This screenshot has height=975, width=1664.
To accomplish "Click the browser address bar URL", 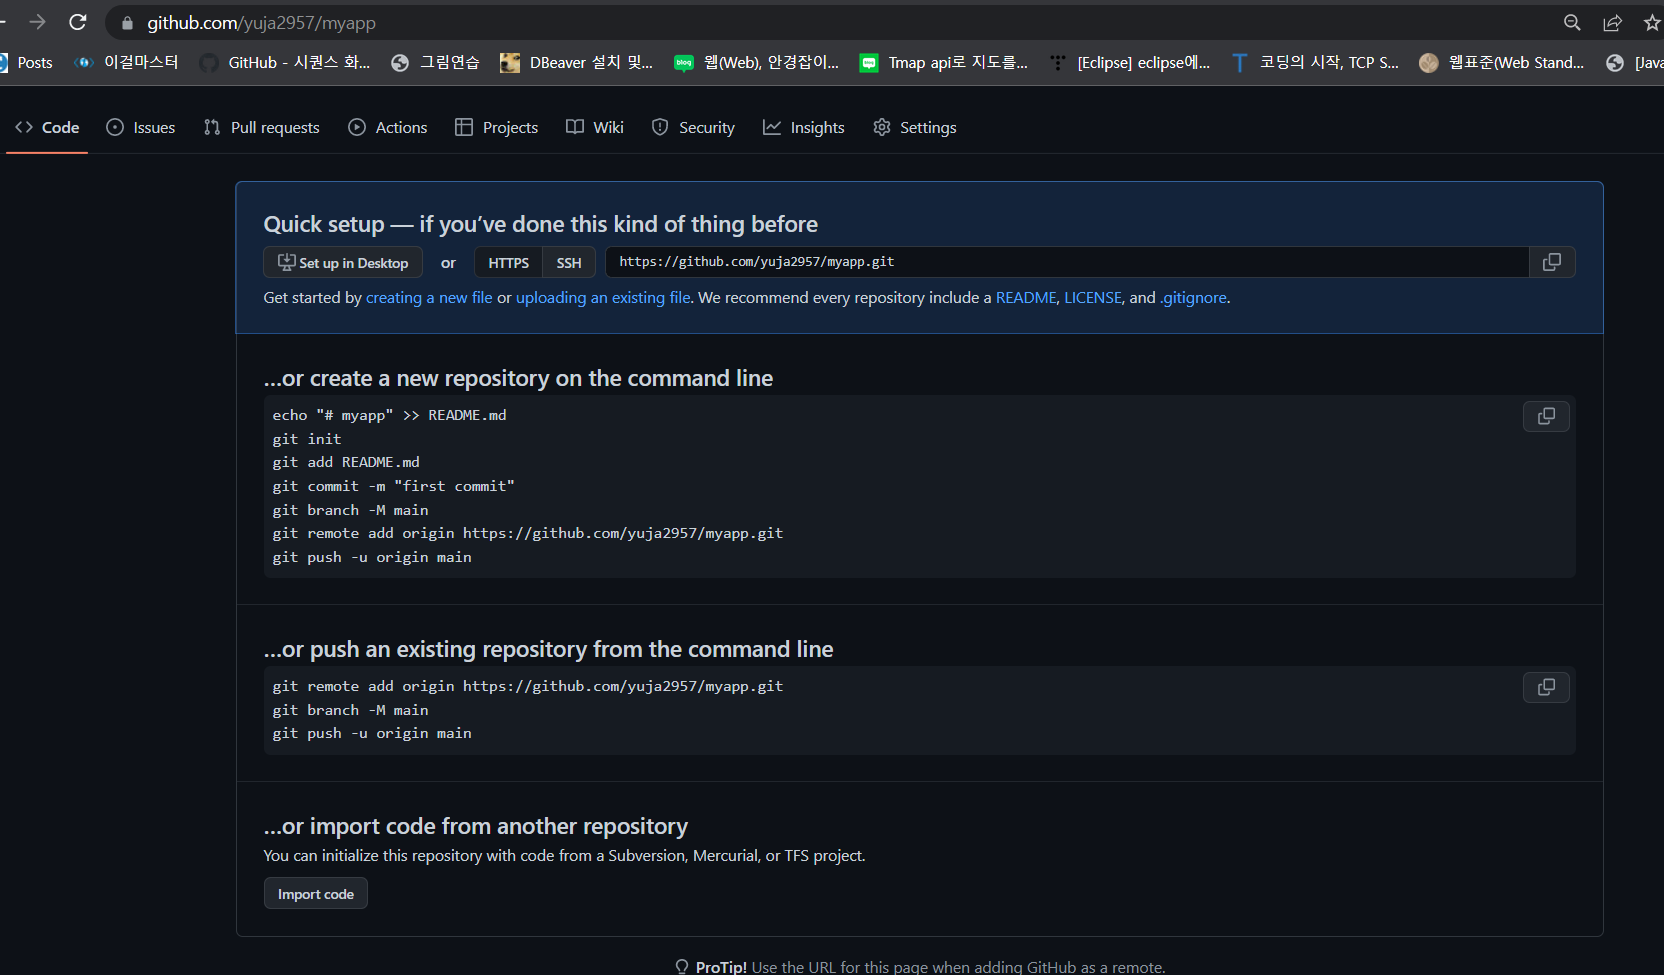I will pos(262,23).
